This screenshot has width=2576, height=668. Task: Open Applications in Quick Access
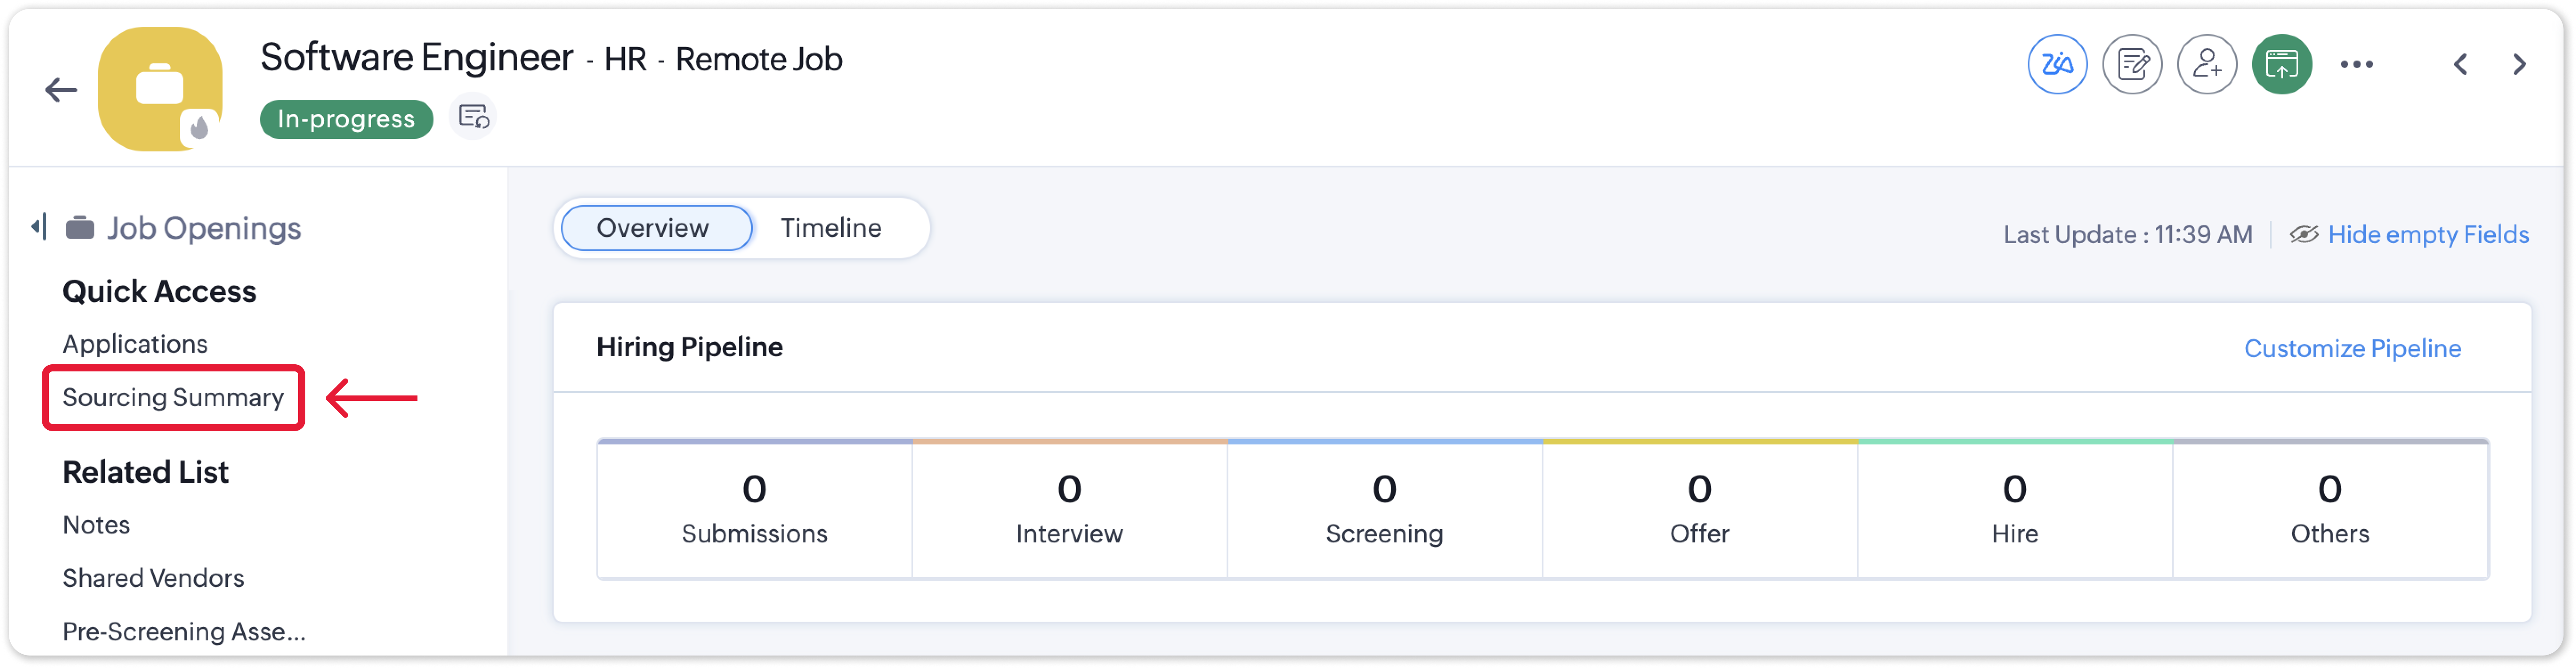[135, 344]
